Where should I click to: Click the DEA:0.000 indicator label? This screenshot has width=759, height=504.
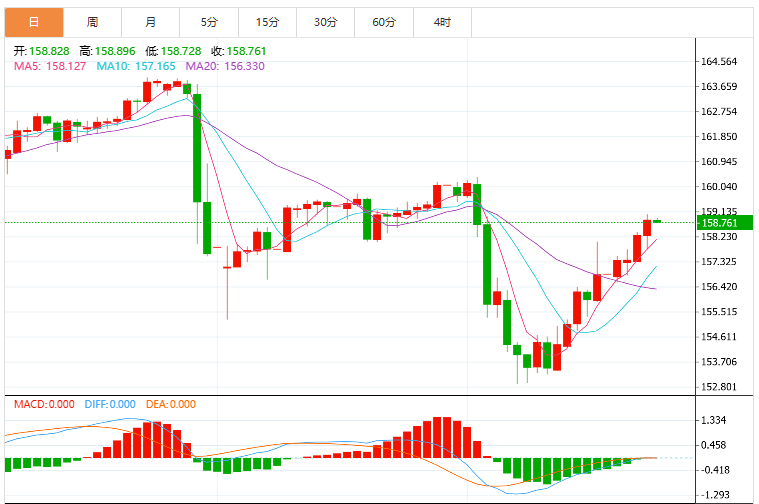pos(171,404)
